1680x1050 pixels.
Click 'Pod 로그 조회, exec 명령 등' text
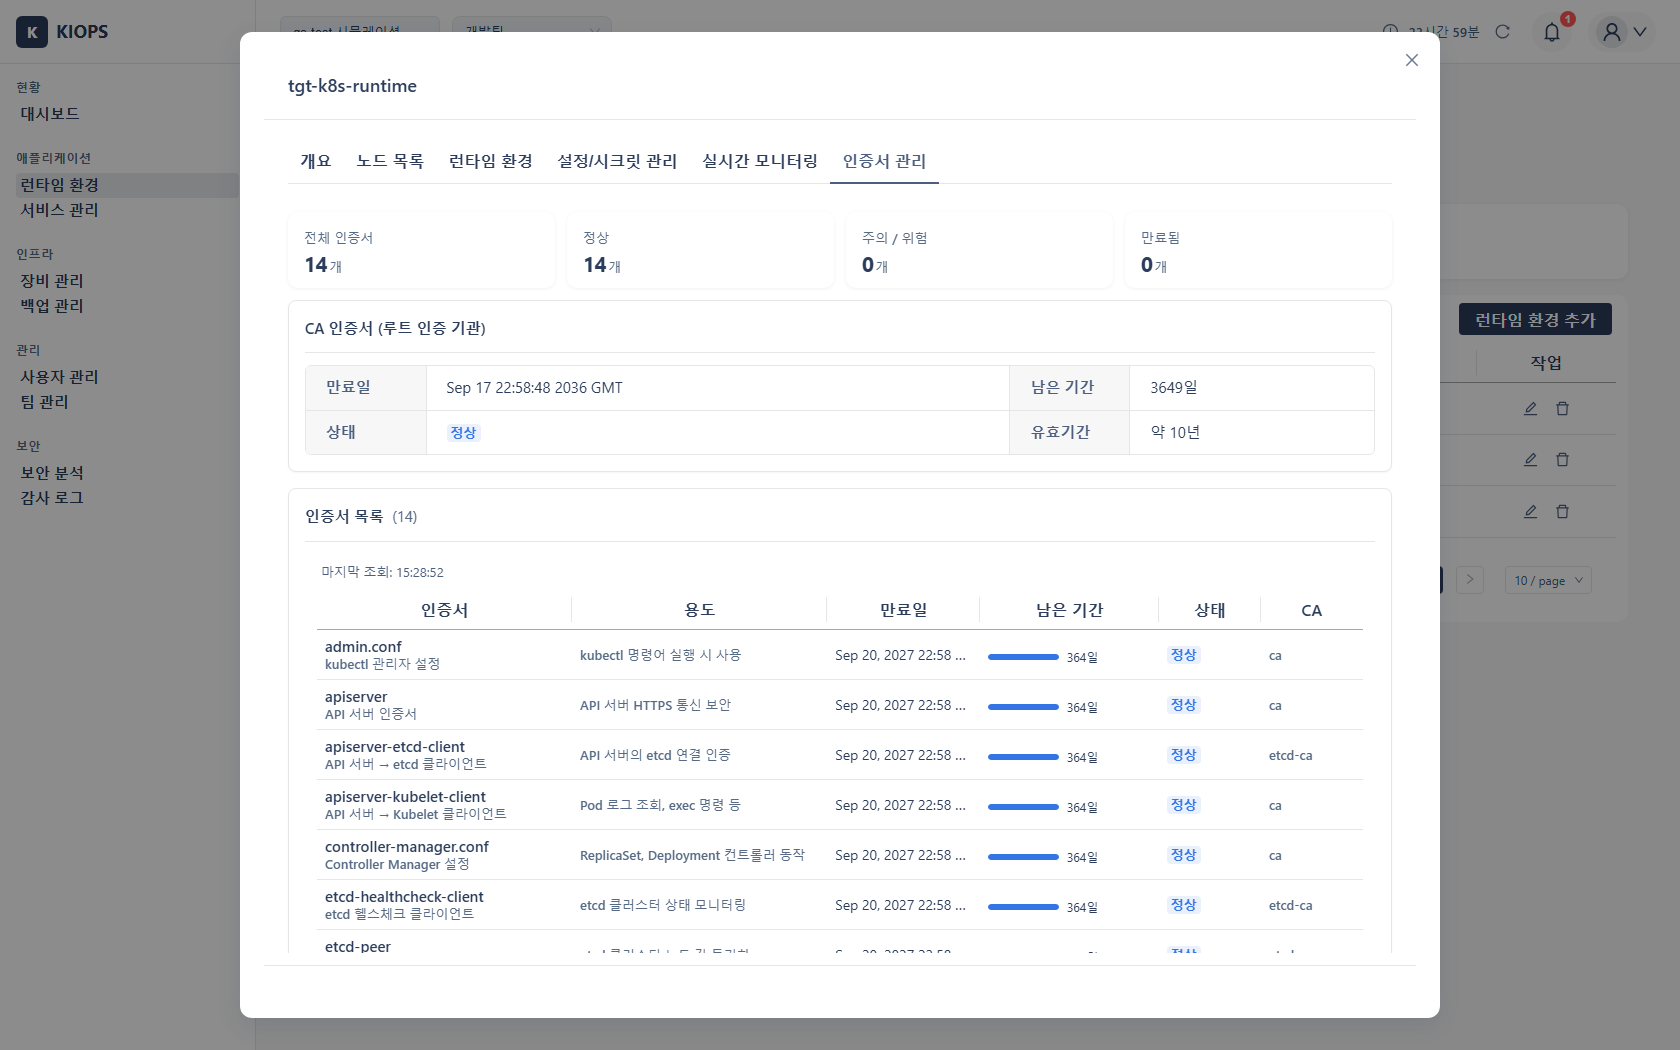(x=660, y=805)
